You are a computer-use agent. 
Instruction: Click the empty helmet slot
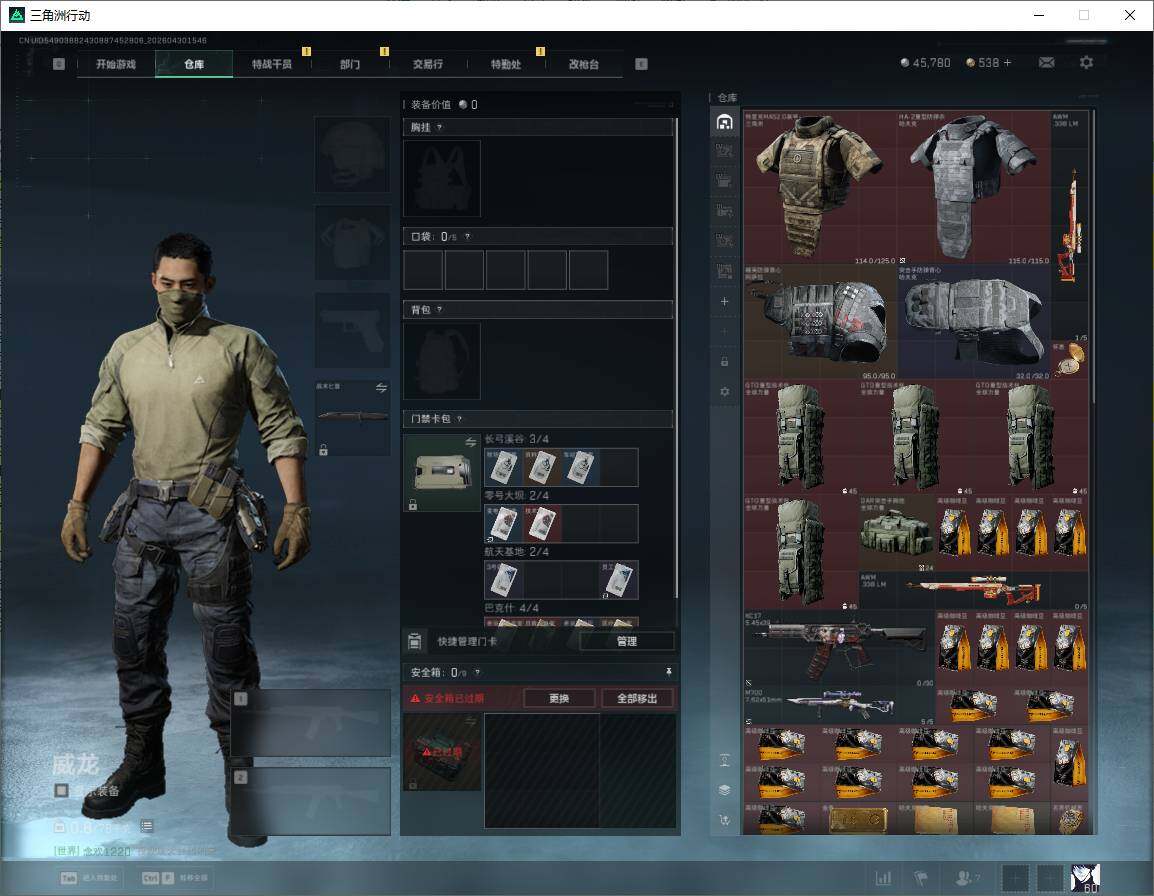(353, 155)
